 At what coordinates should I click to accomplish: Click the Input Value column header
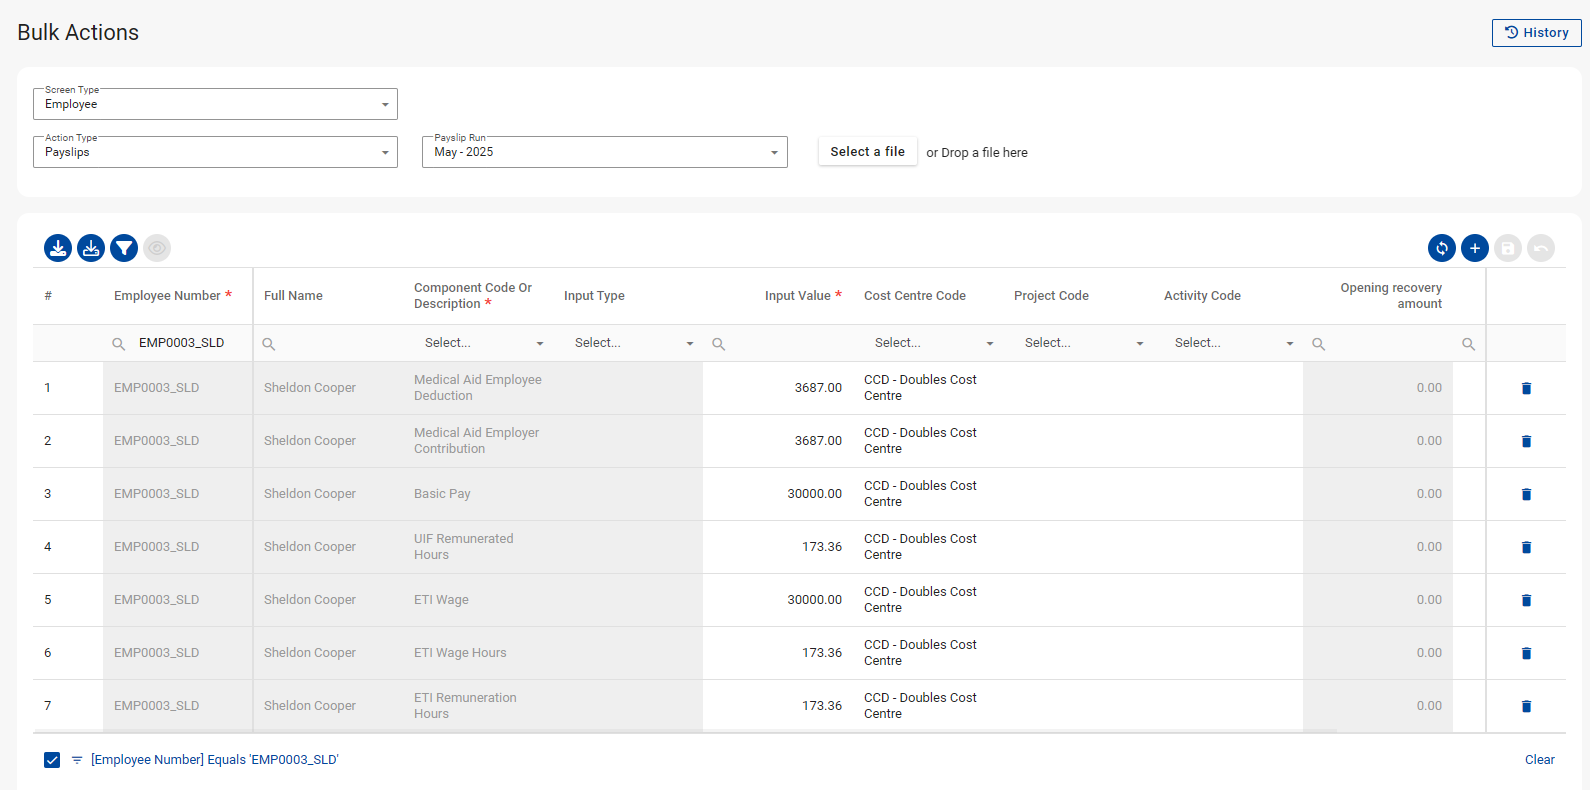[x=797, y=296]
